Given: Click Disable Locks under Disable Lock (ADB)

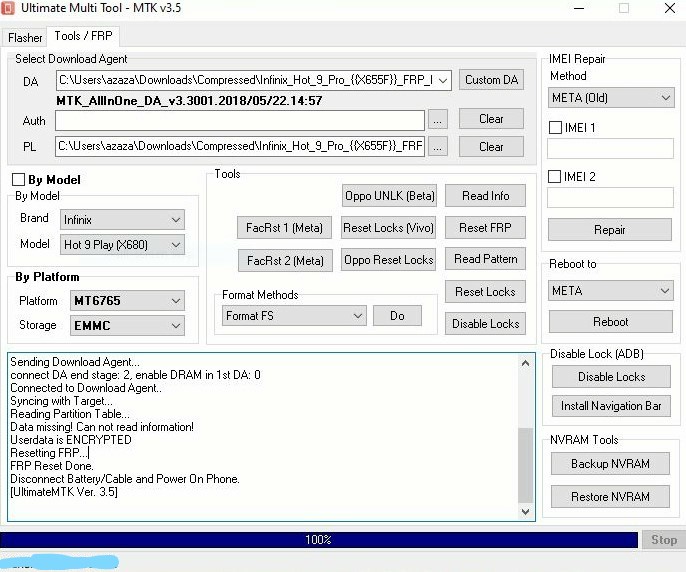Looking at the screenshot, I should point(611,376).
